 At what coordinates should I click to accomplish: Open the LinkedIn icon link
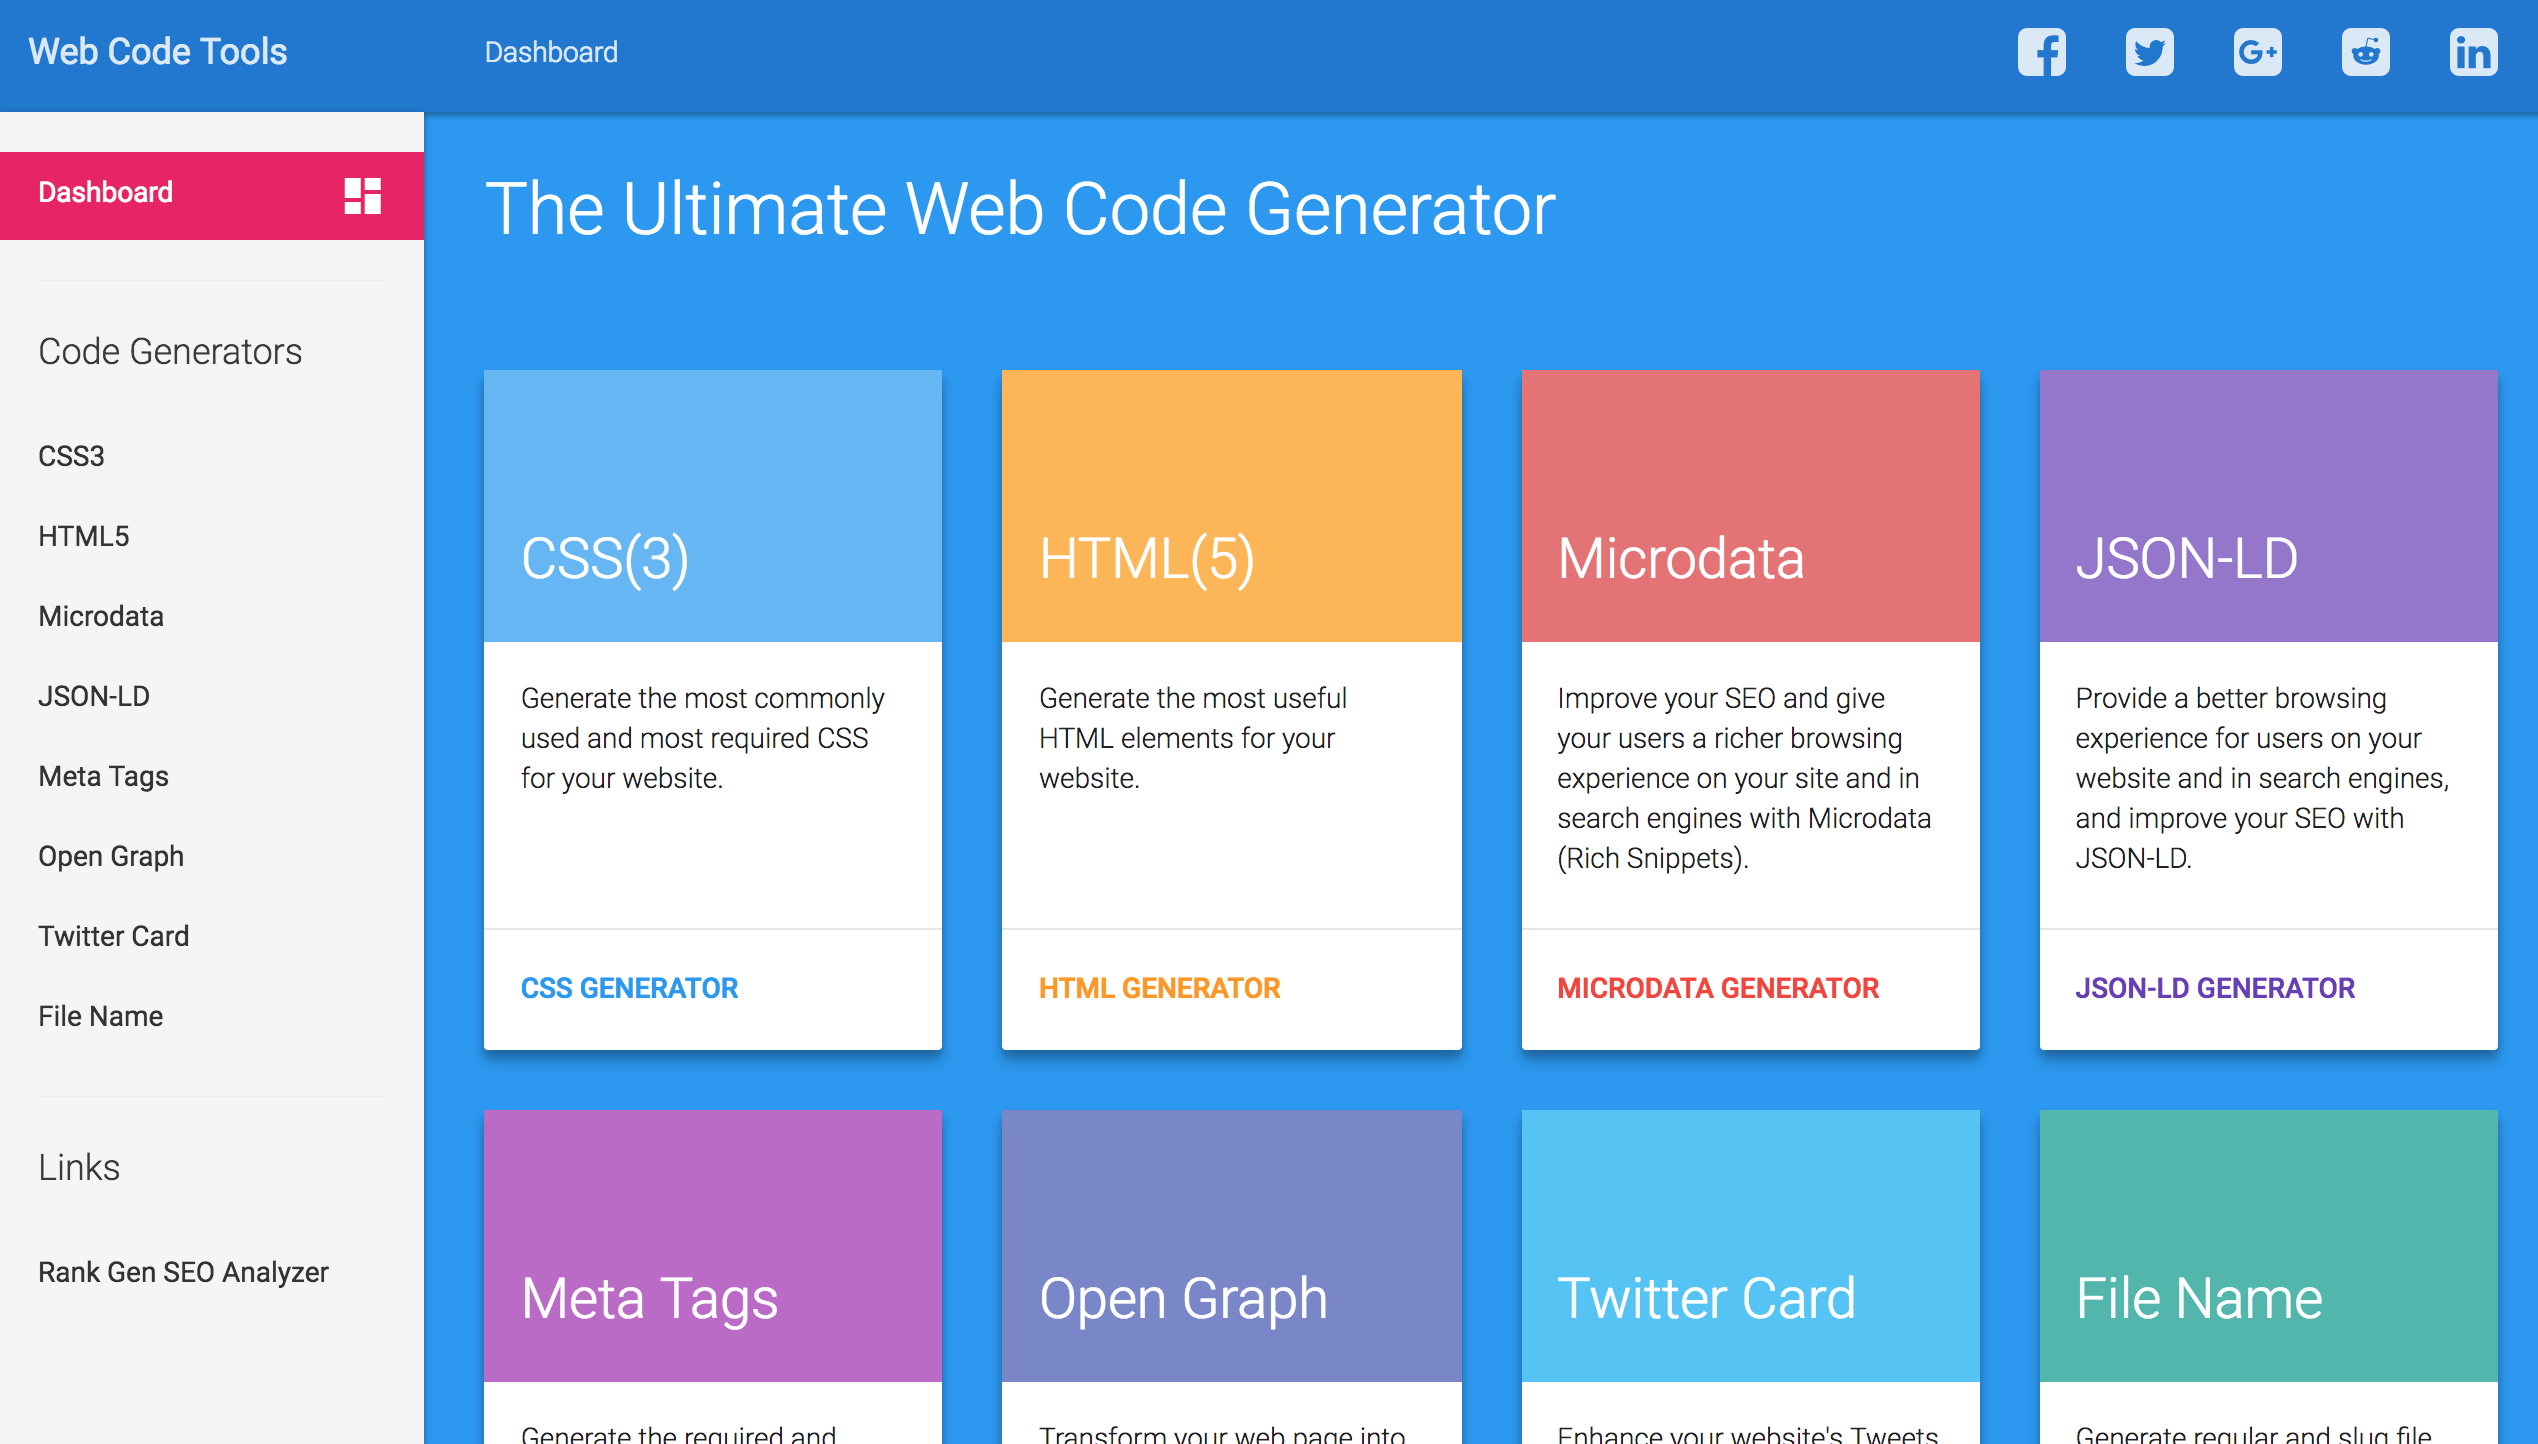click(x=2473, y=52)
